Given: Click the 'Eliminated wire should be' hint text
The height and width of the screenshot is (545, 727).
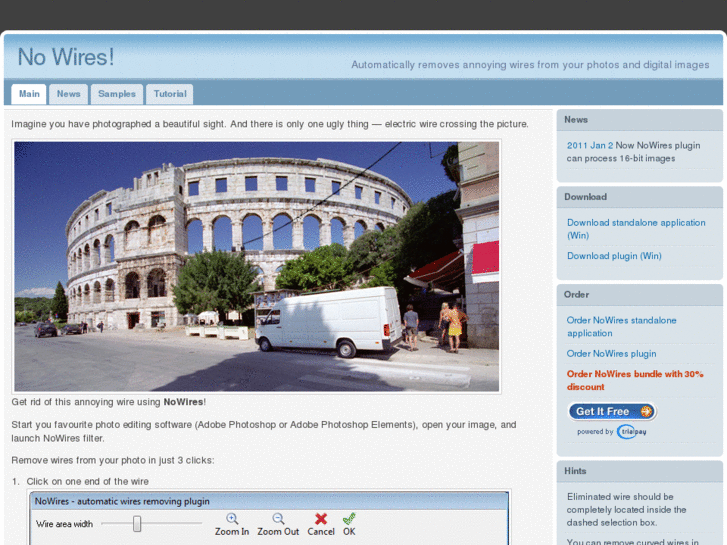Looking at the screenshot, I should click(x=626, y=510).
